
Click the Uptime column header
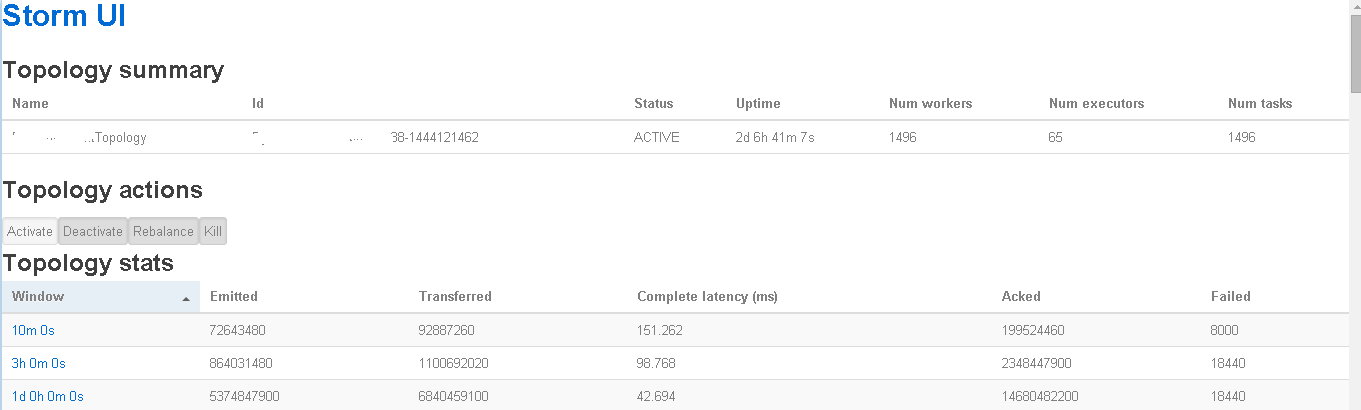point(758,104)
